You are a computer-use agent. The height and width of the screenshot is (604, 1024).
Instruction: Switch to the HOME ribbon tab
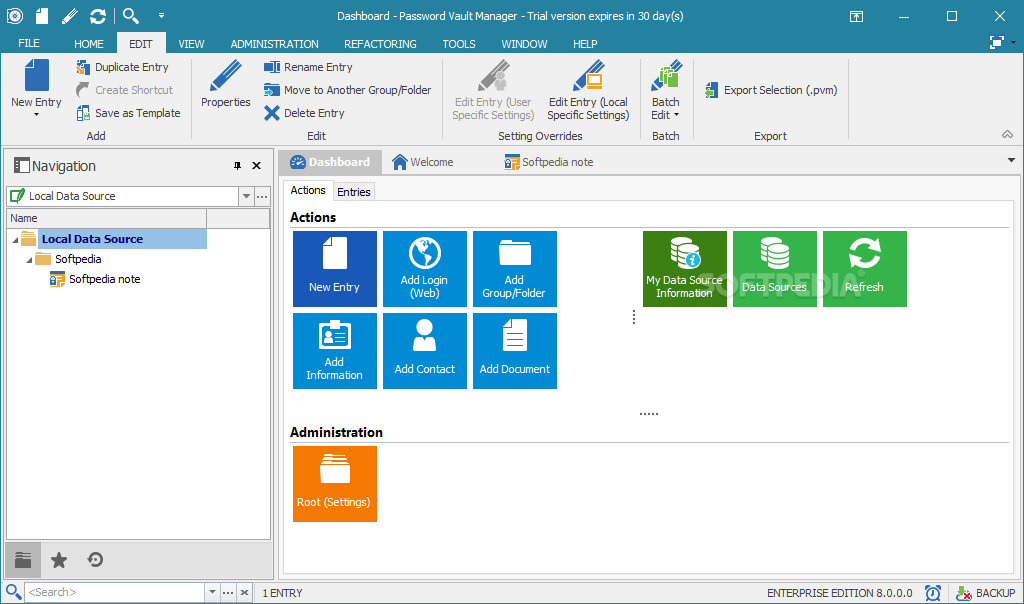pos(89,44)
